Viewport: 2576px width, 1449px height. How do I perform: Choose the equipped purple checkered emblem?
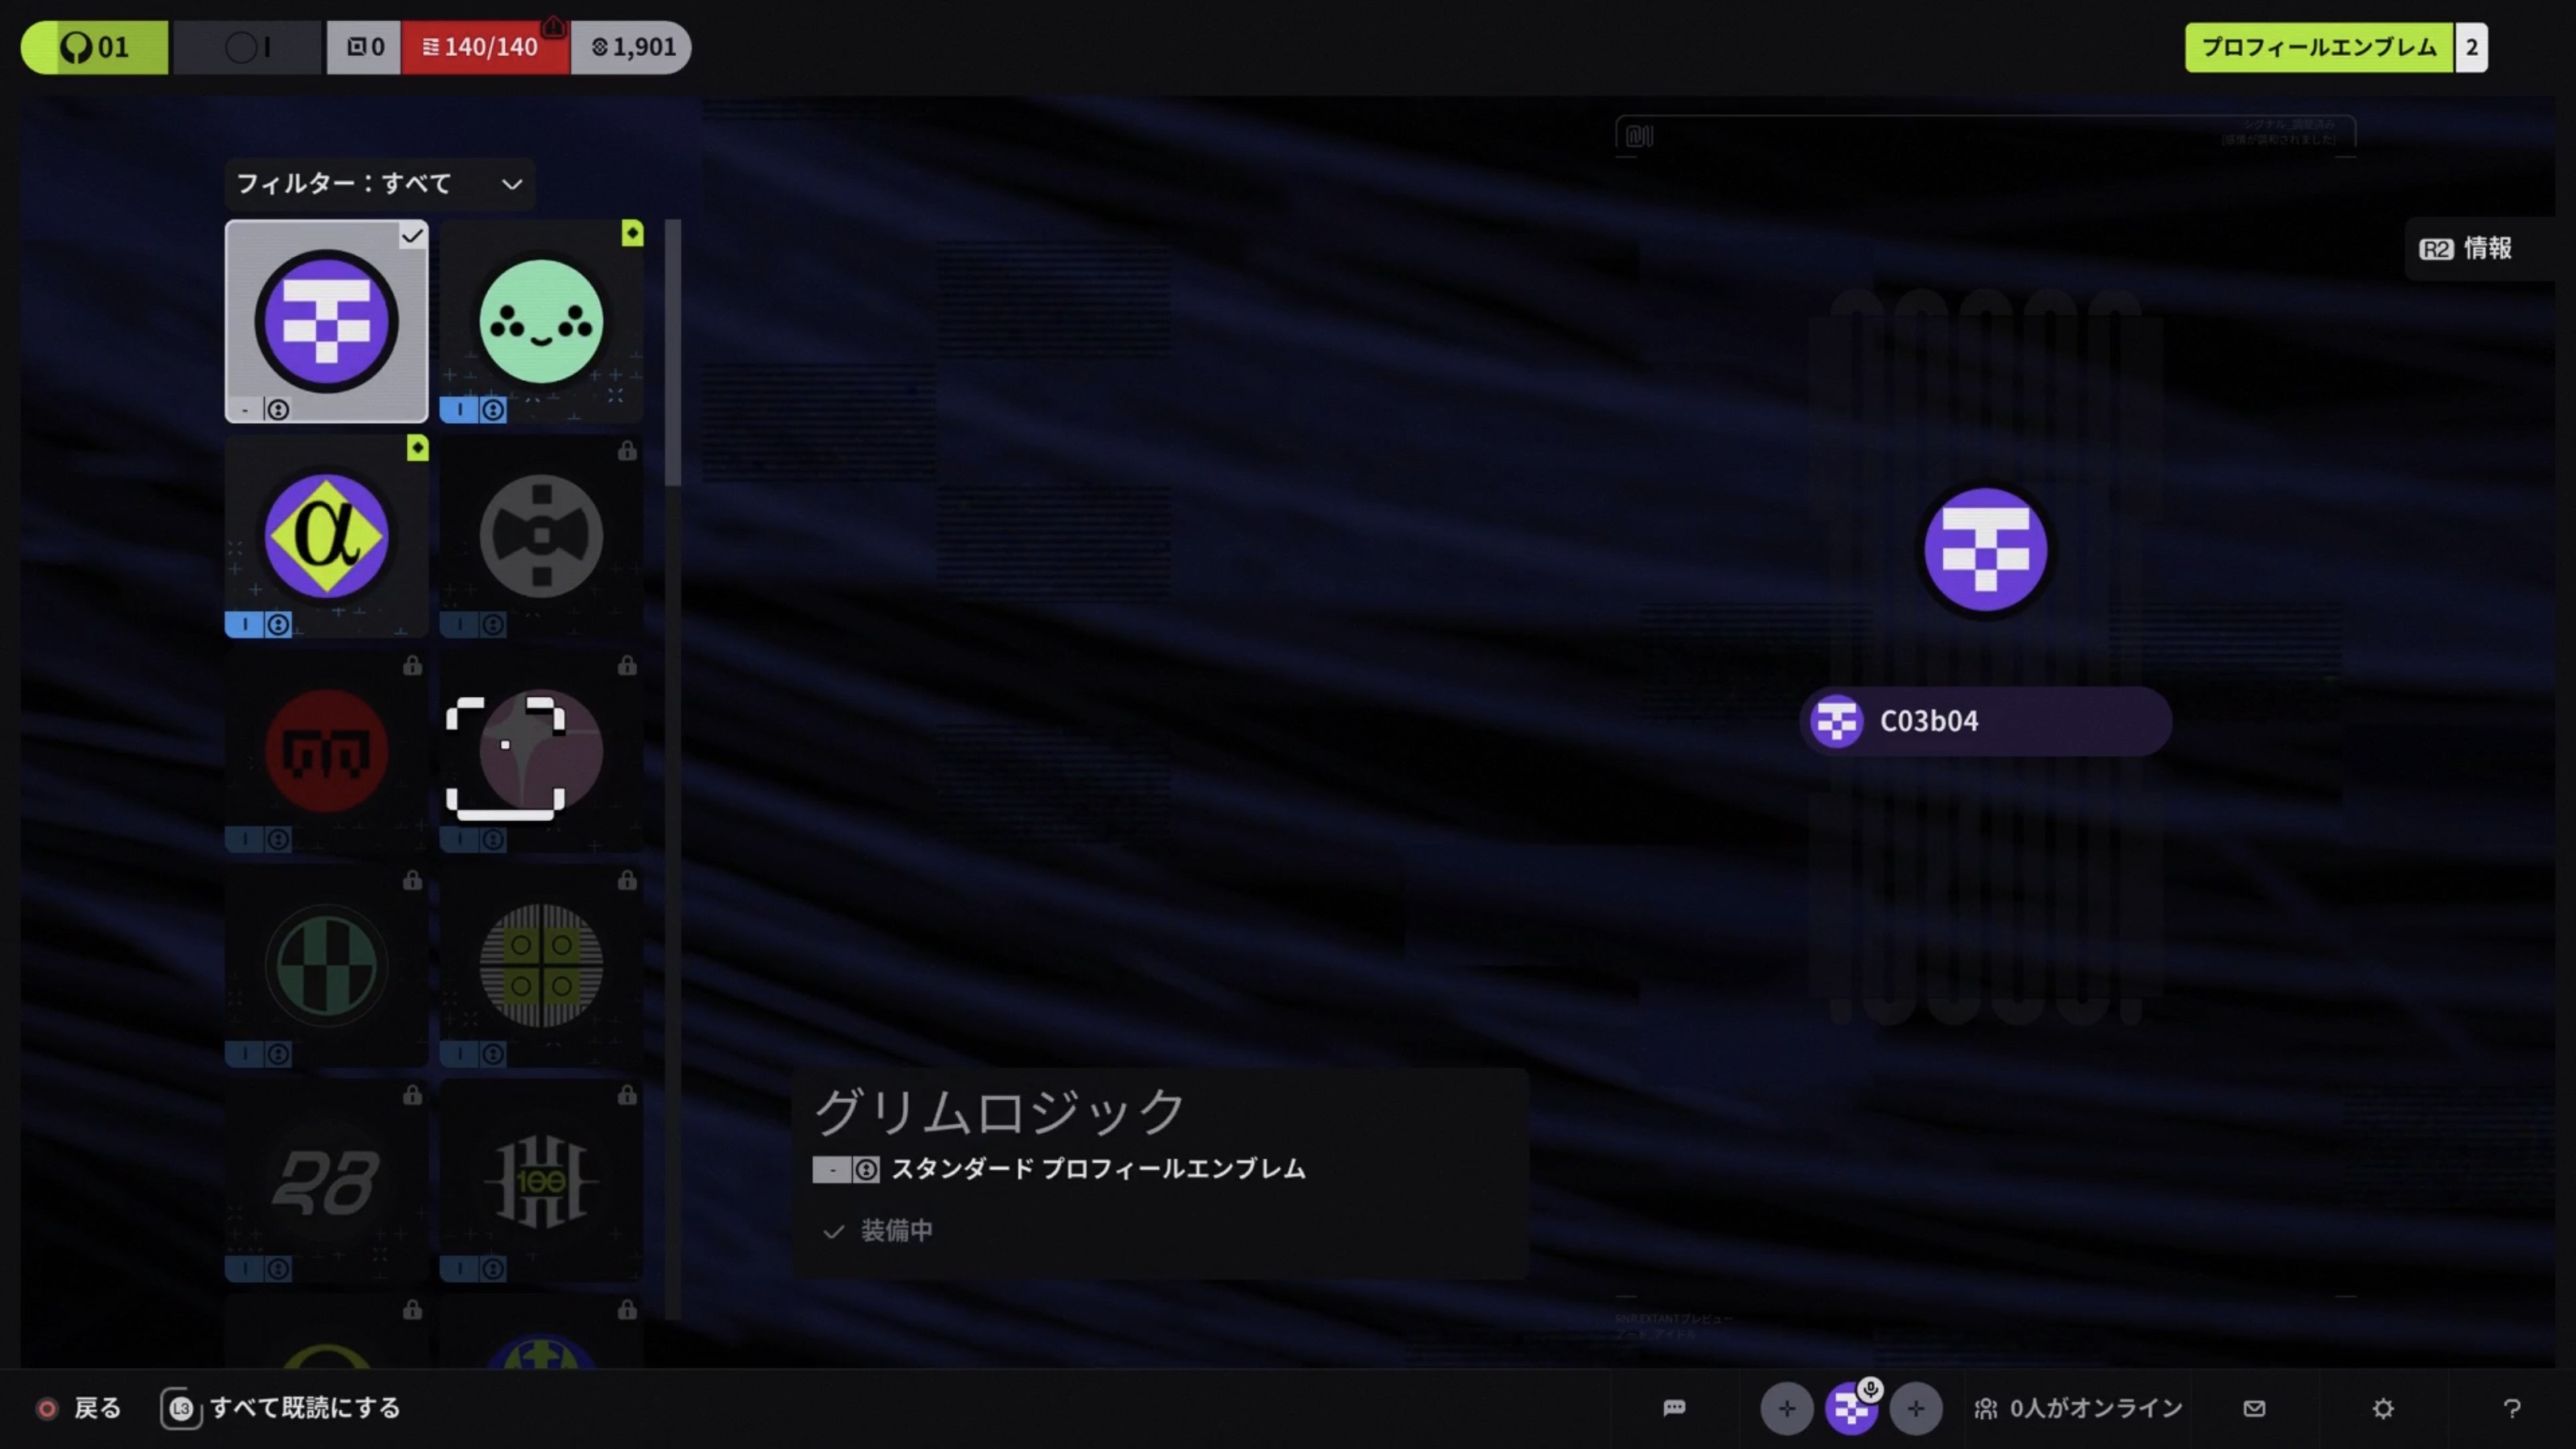[326, 322]
